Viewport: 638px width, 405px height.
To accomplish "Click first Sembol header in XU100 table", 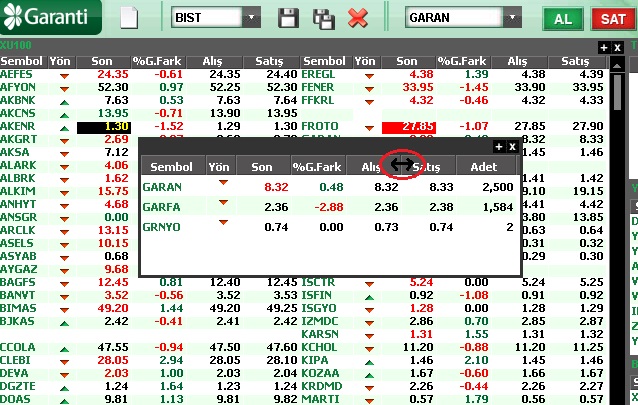I will tap(22, 61).
